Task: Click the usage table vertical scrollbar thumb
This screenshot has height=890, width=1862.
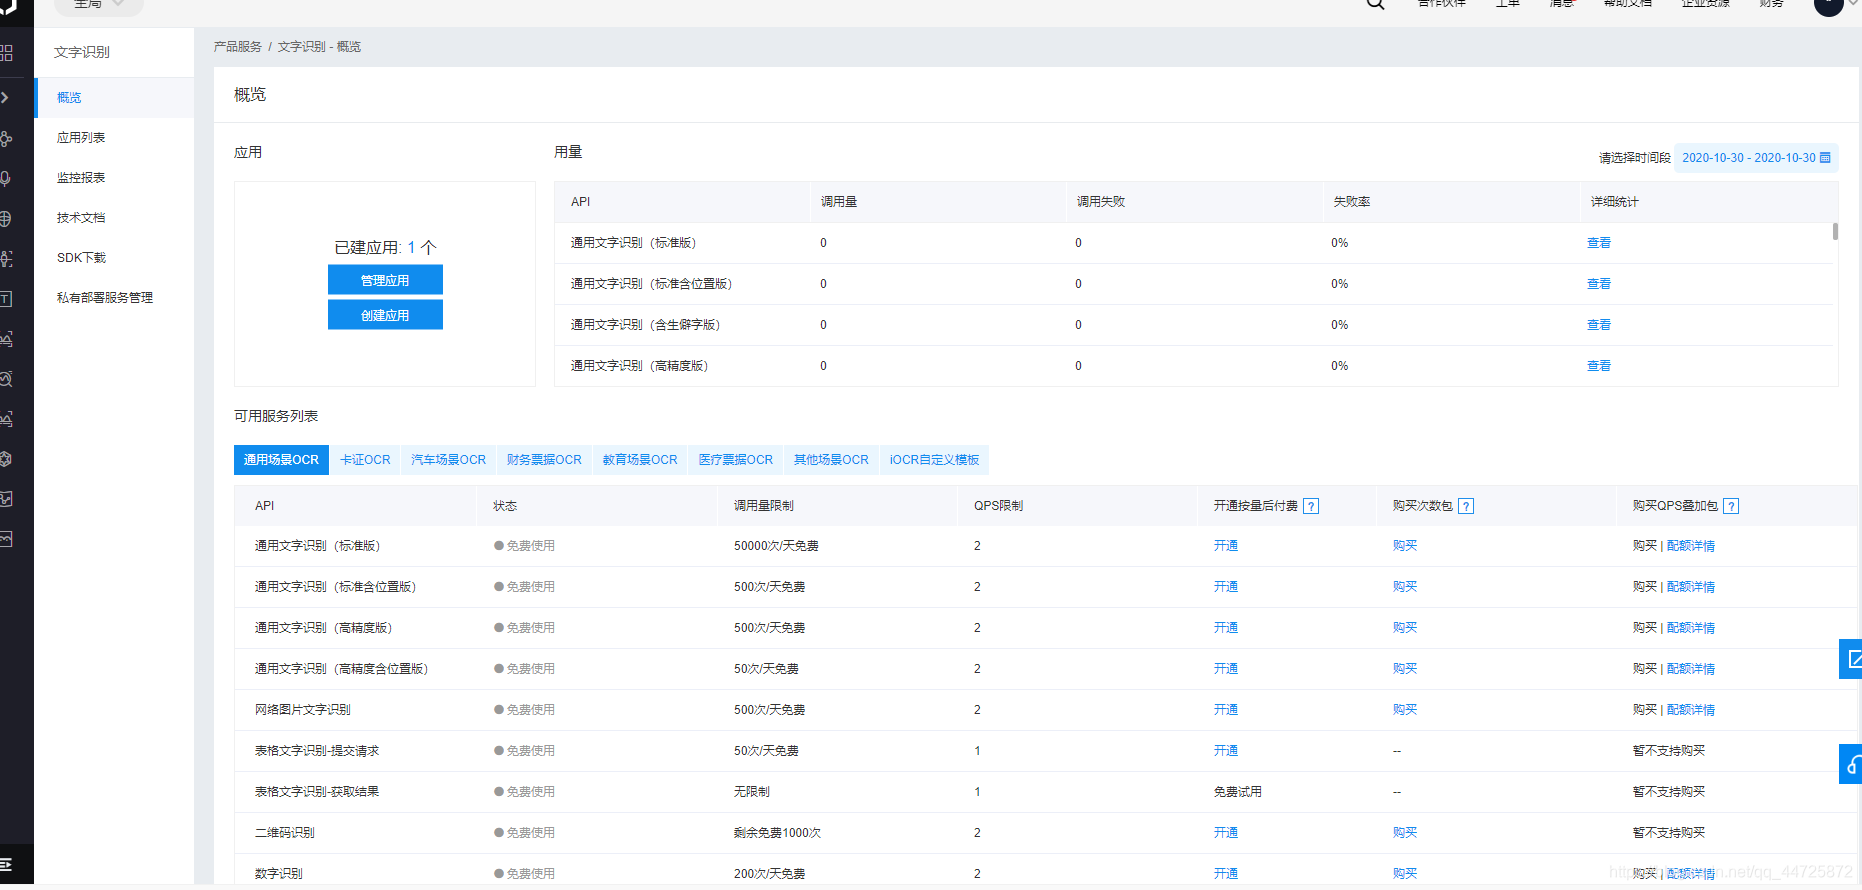Action: pyautogui.click(x=1835, y=231)
